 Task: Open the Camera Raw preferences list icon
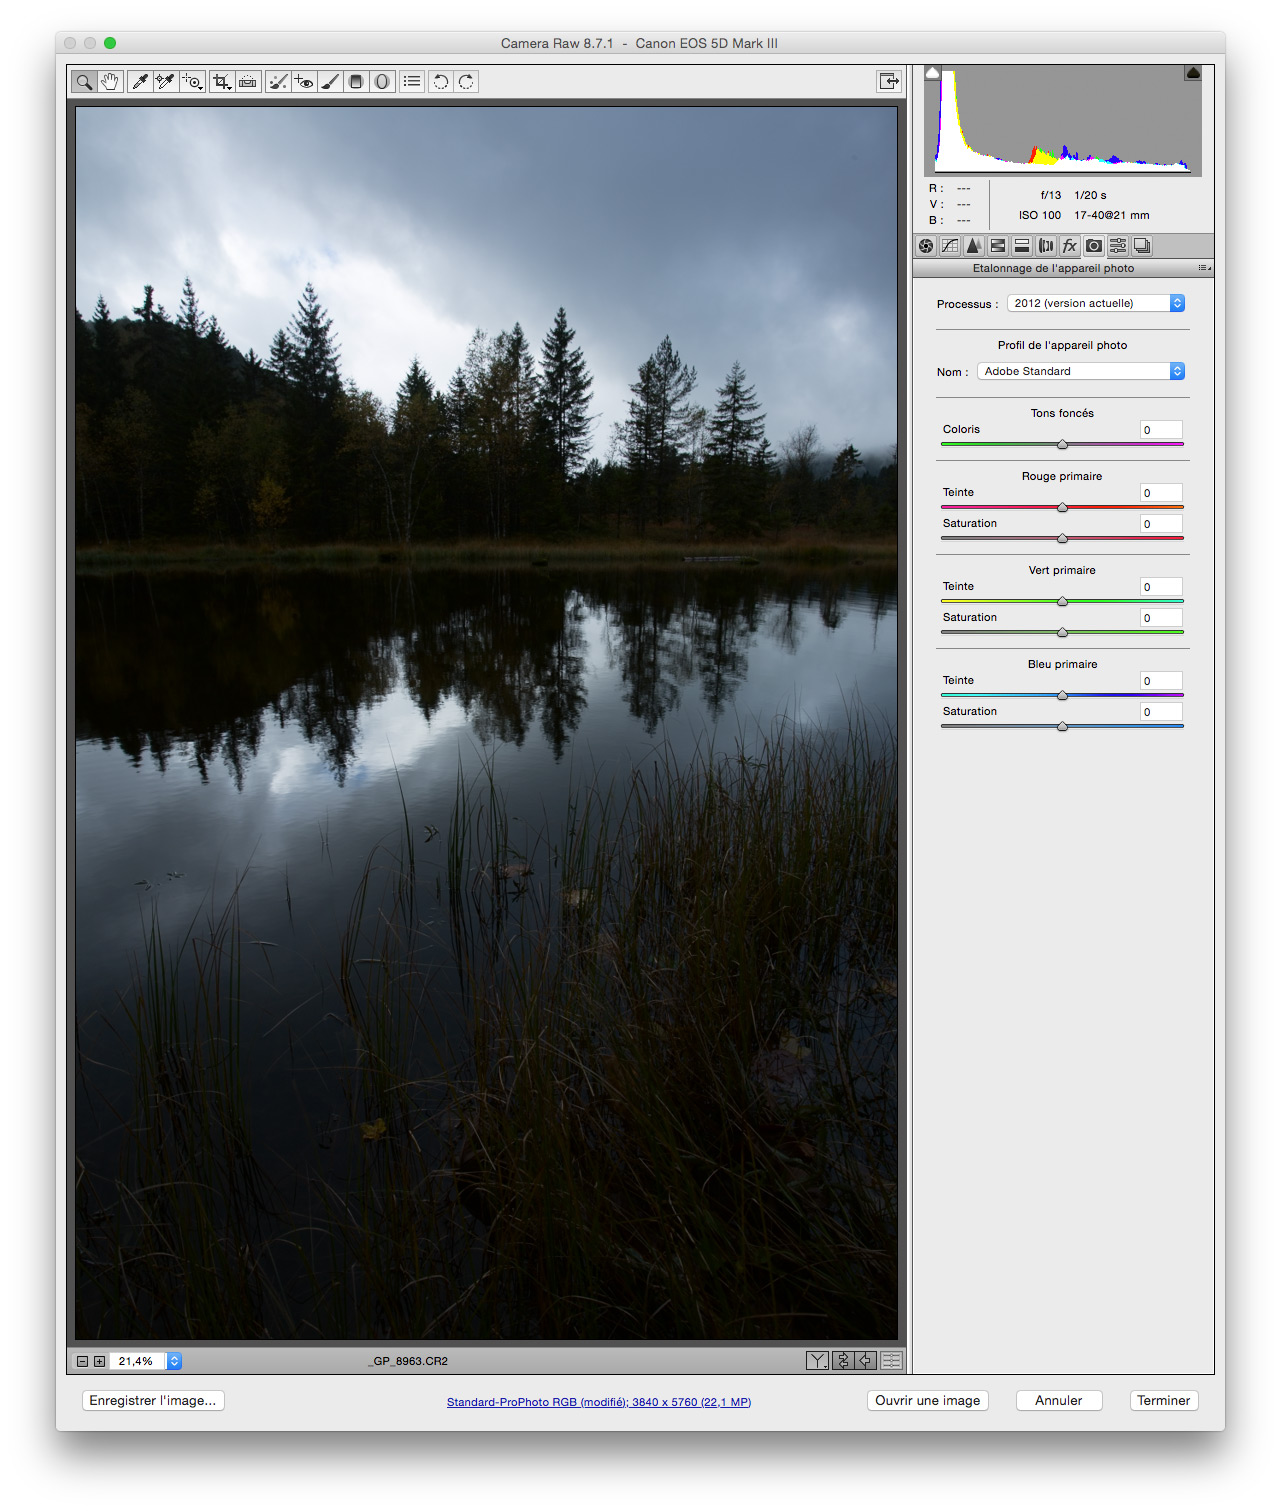click(x=412, y=82)
